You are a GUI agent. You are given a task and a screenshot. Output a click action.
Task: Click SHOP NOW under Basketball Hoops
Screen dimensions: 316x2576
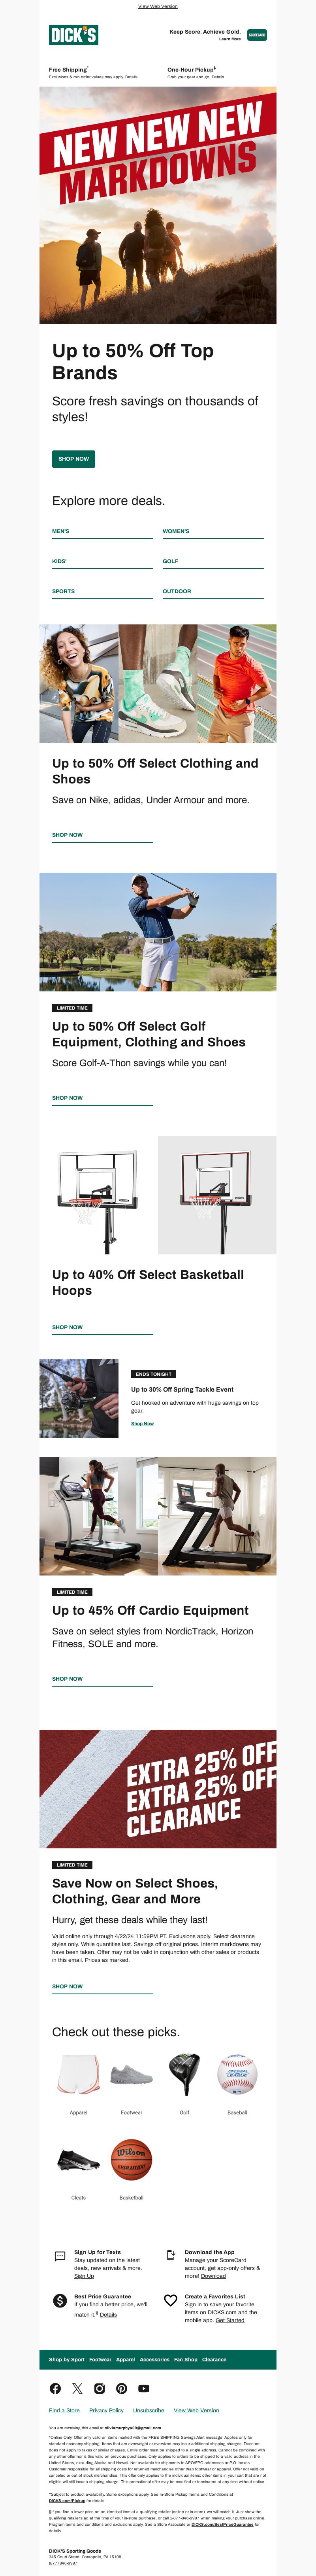(x=67, y=1327)
